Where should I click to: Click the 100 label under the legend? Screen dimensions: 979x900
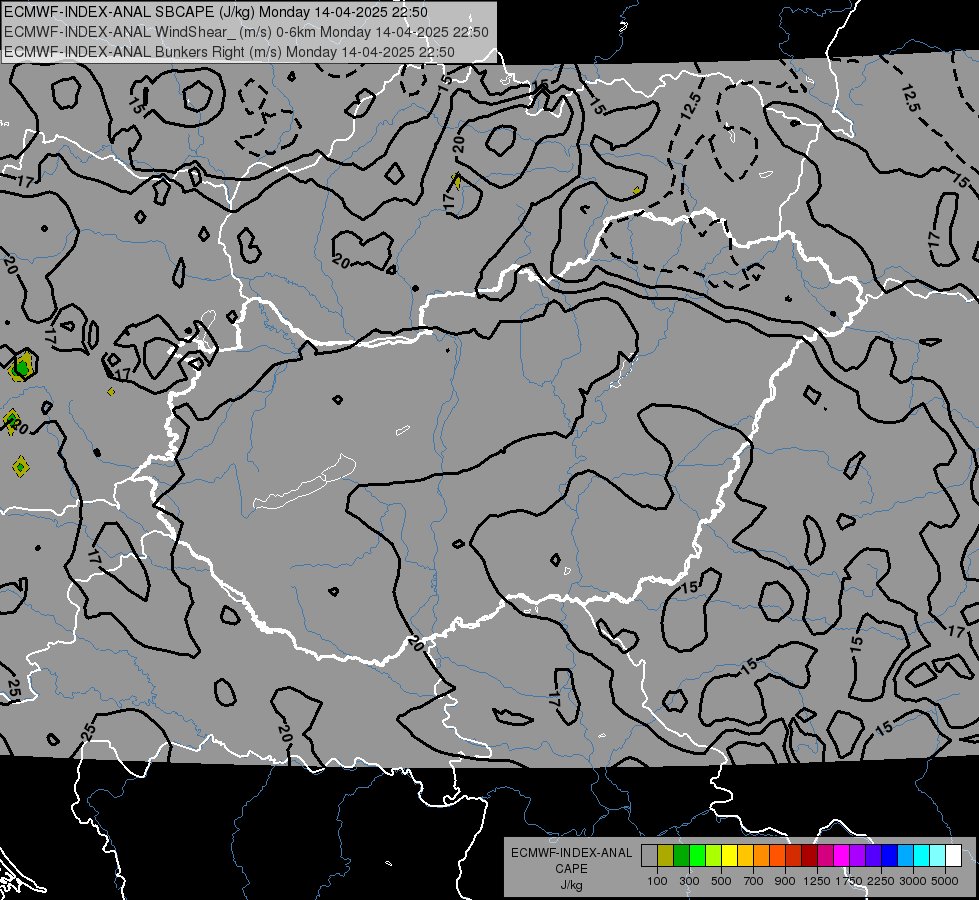[x=657, y=881]
